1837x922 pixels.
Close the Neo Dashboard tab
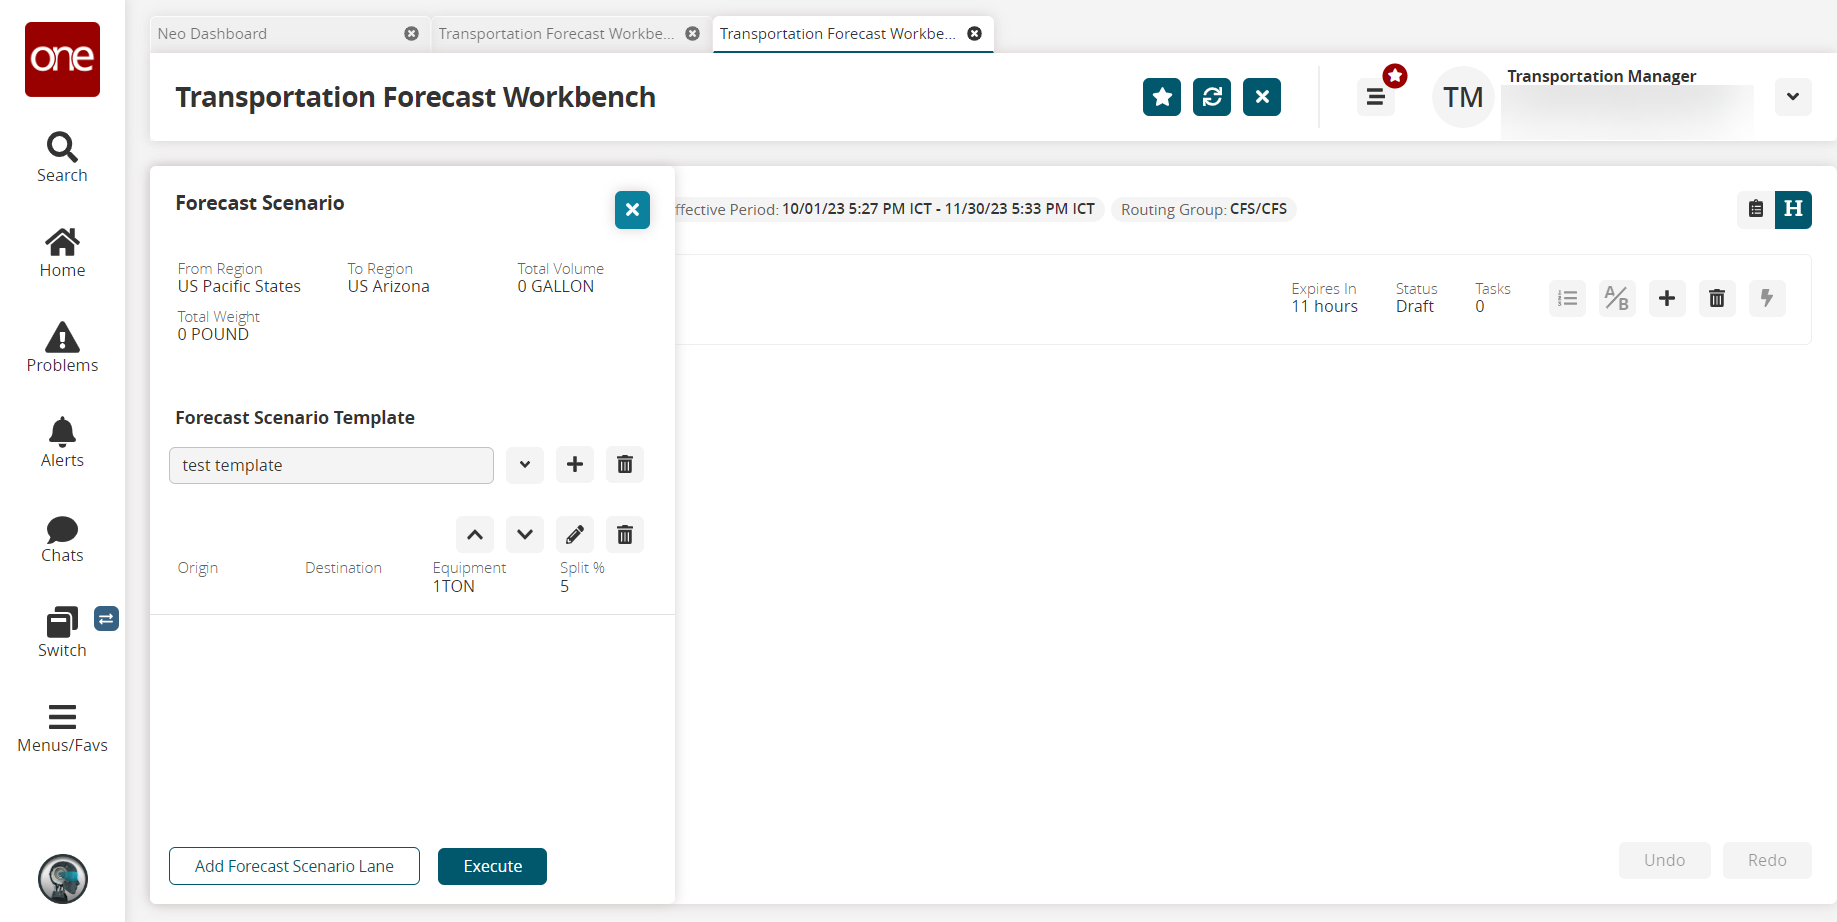[411, 34]
